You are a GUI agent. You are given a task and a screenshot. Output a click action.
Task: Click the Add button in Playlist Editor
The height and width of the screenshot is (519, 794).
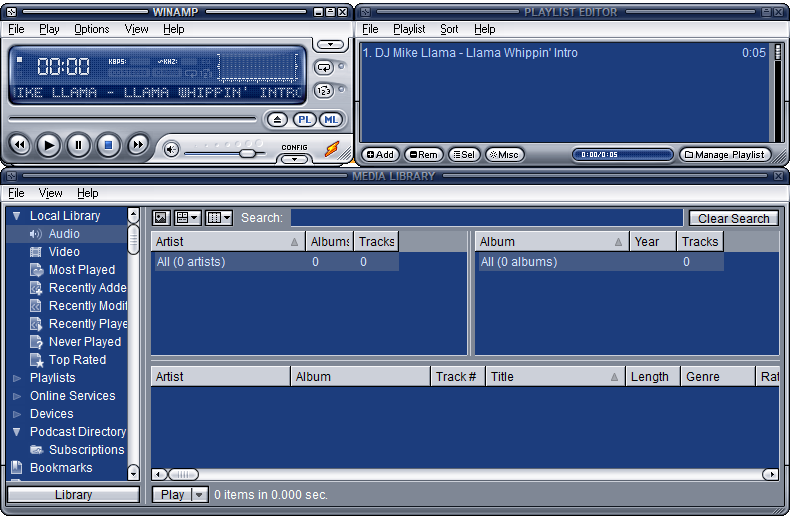point(380,155)
